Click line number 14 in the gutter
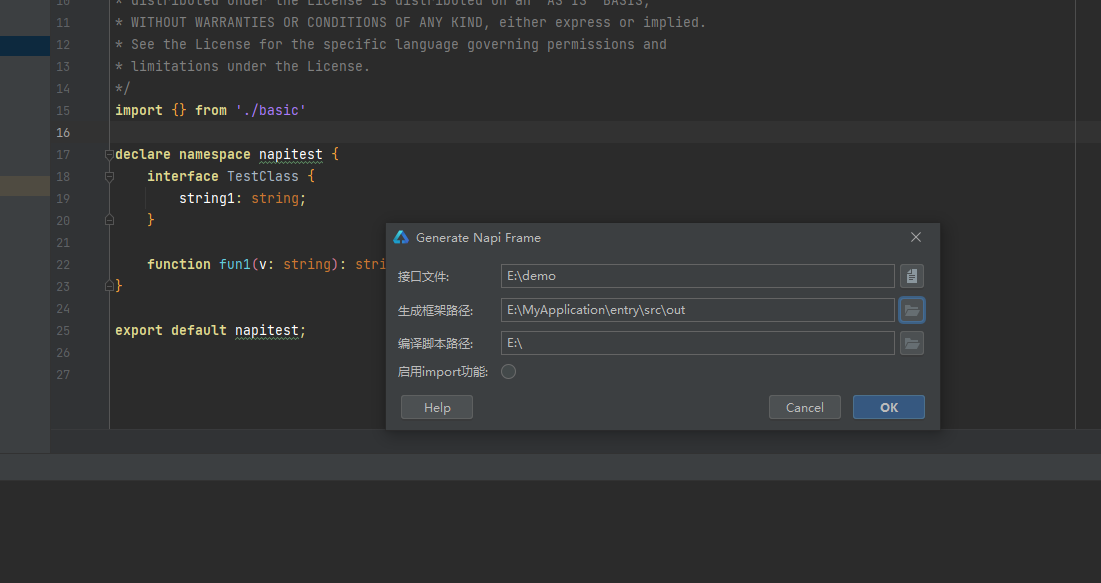This screenshot has width=1101, height=583. point(63,89)
